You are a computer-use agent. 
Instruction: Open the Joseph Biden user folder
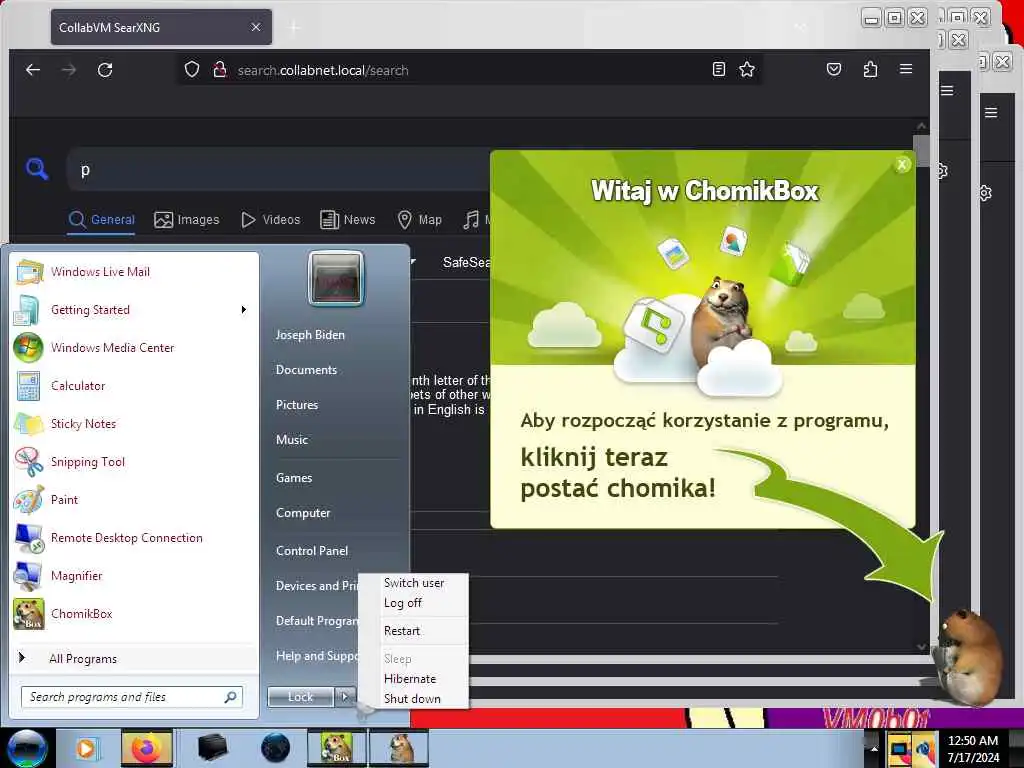[x=310, y=334]
